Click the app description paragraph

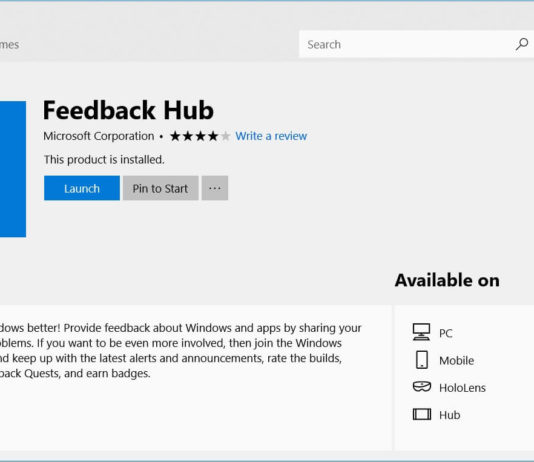180,351
